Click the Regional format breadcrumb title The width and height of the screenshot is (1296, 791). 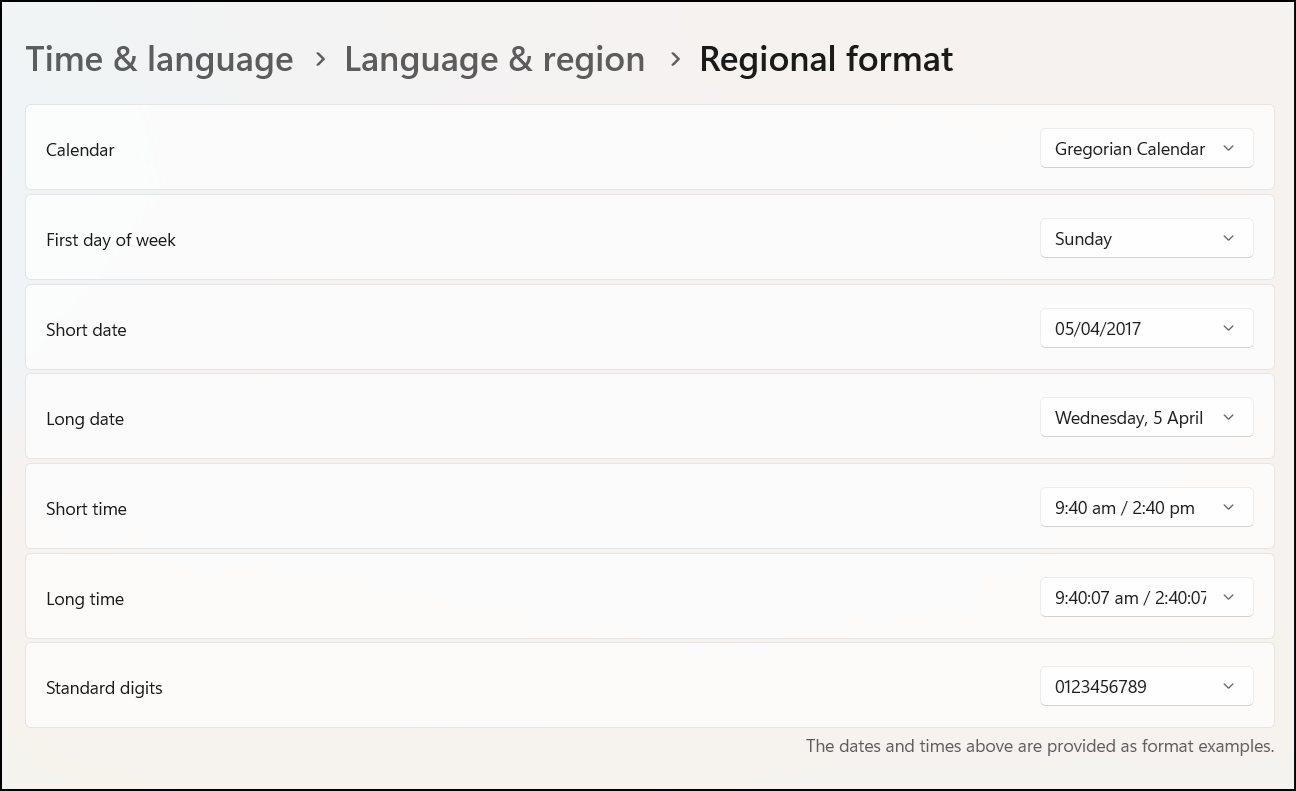826,59
